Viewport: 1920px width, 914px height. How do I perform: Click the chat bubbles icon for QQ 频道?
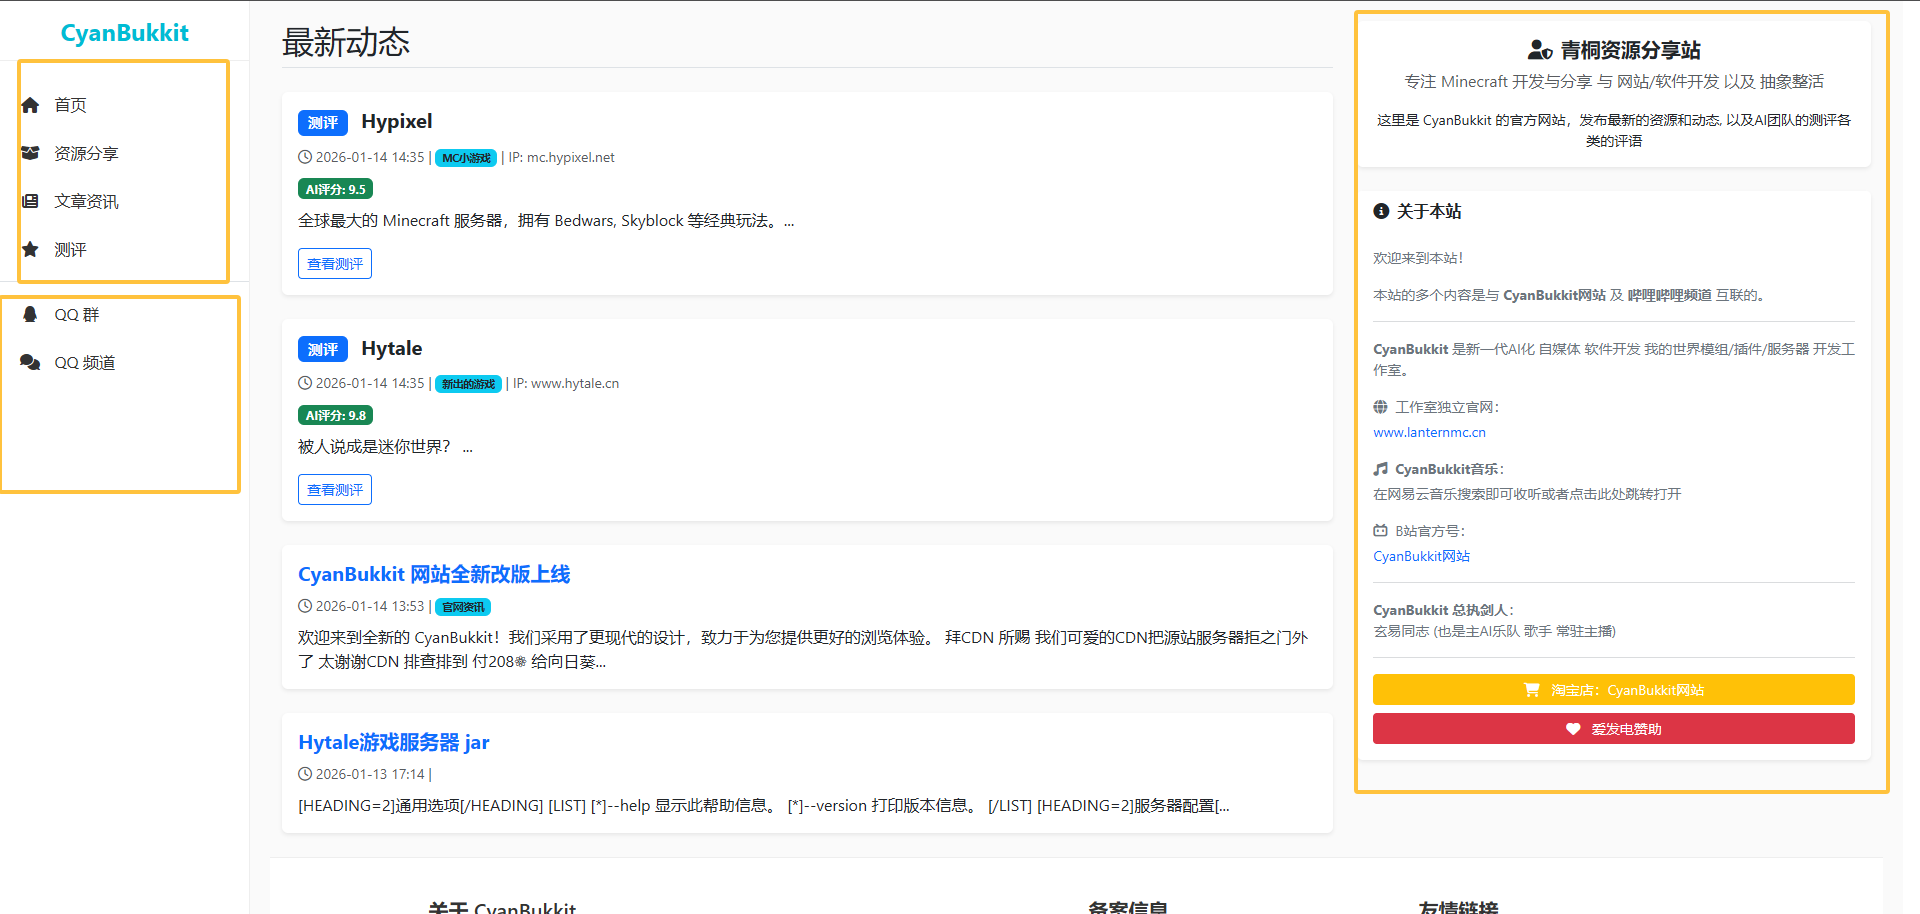30,362
